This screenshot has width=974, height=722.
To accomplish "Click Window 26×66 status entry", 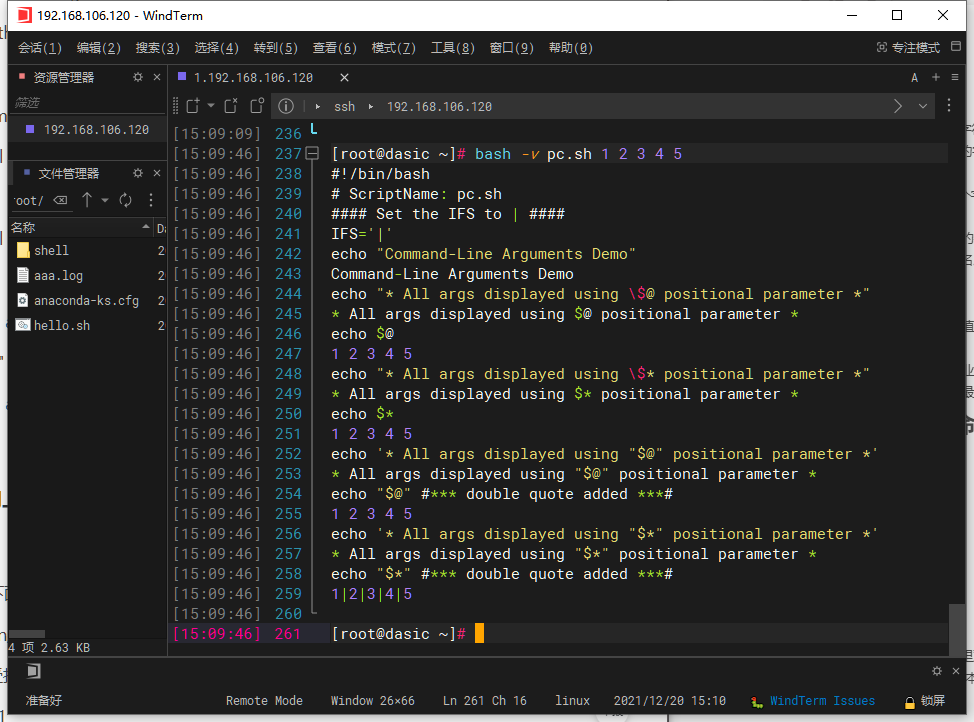I will tap(372, 701).
